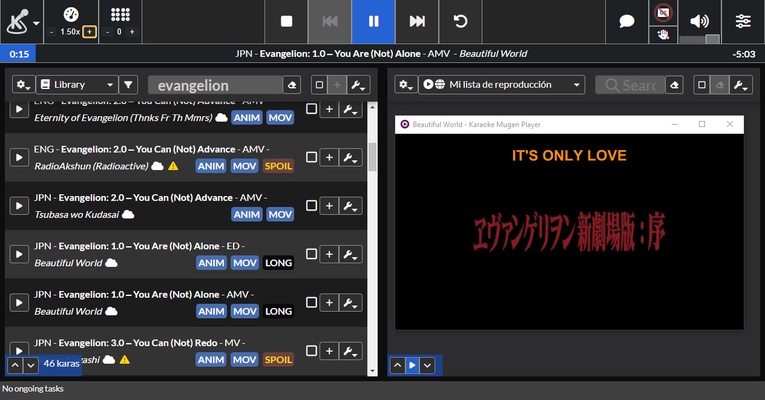Viewport: 765px width, 400px height.
Task: Click the playback speed gauge icon
Action: pyautogui.click(x=71, y=14)
